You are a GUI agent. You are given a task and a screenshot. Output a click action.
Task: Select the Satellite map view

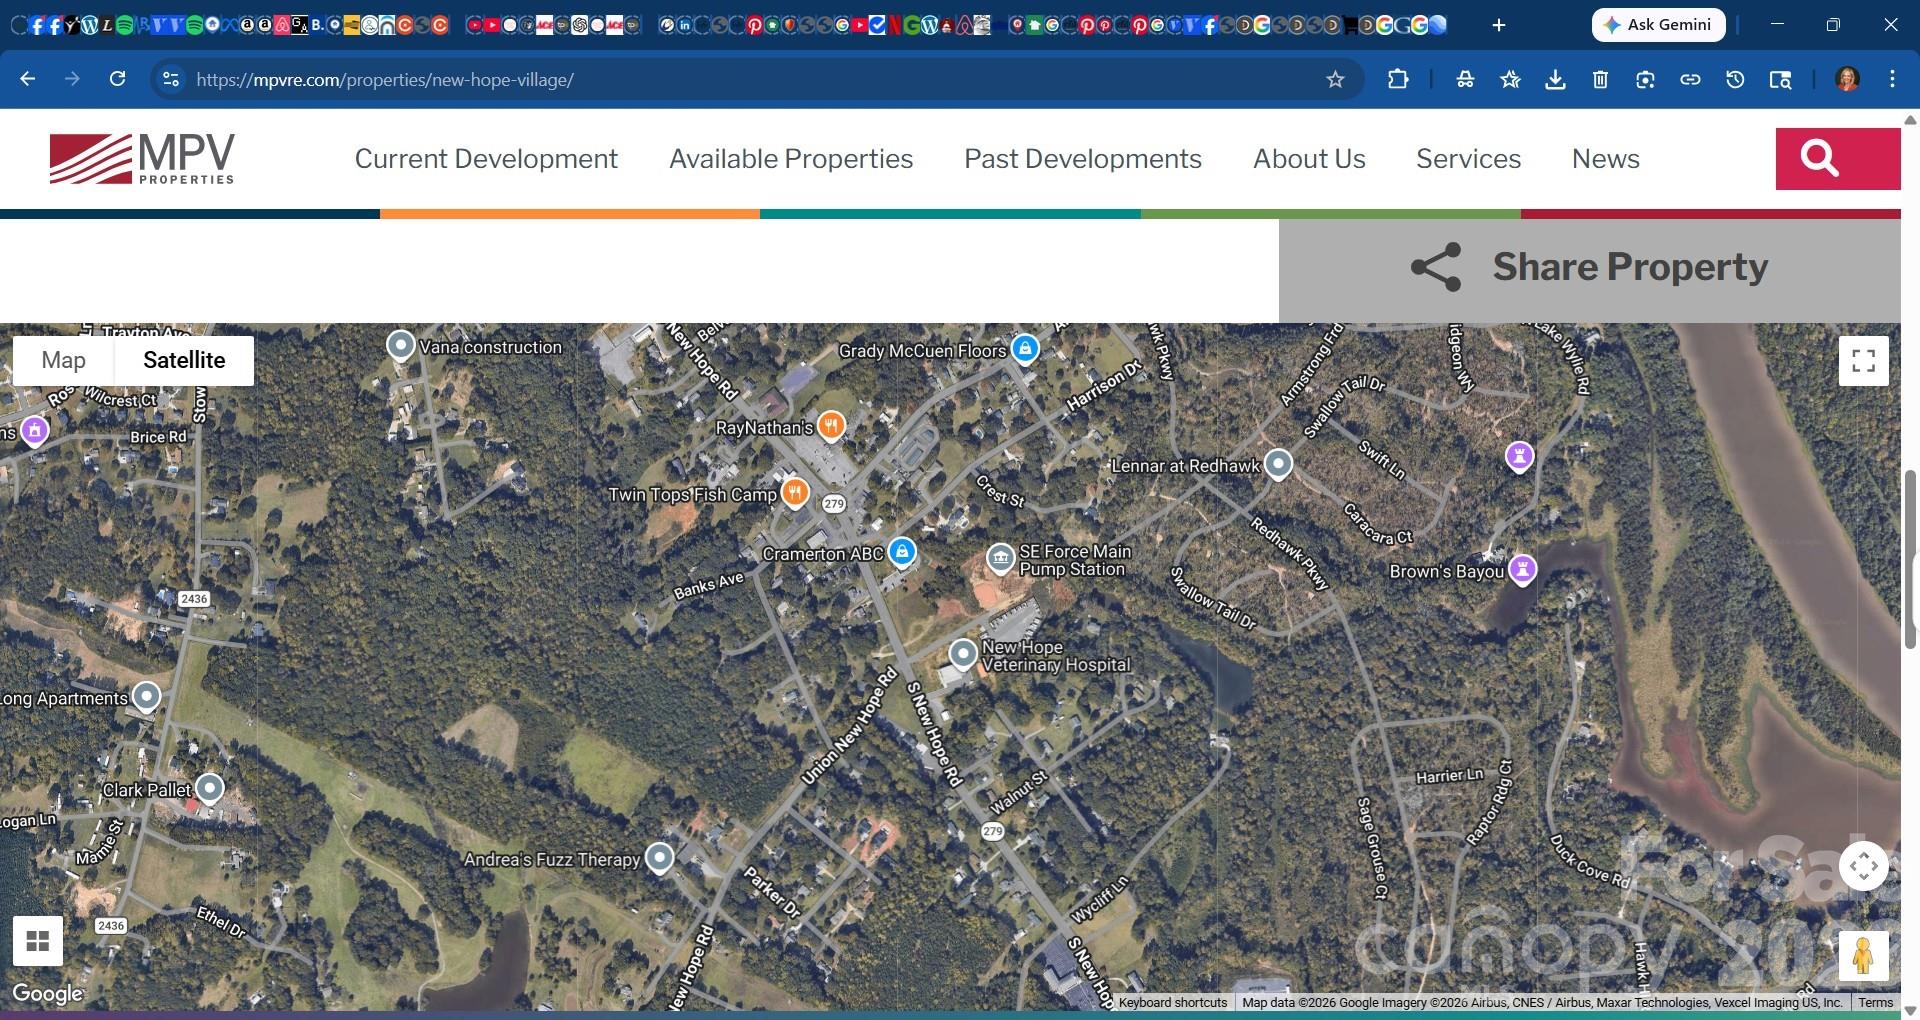click(184, 361)
